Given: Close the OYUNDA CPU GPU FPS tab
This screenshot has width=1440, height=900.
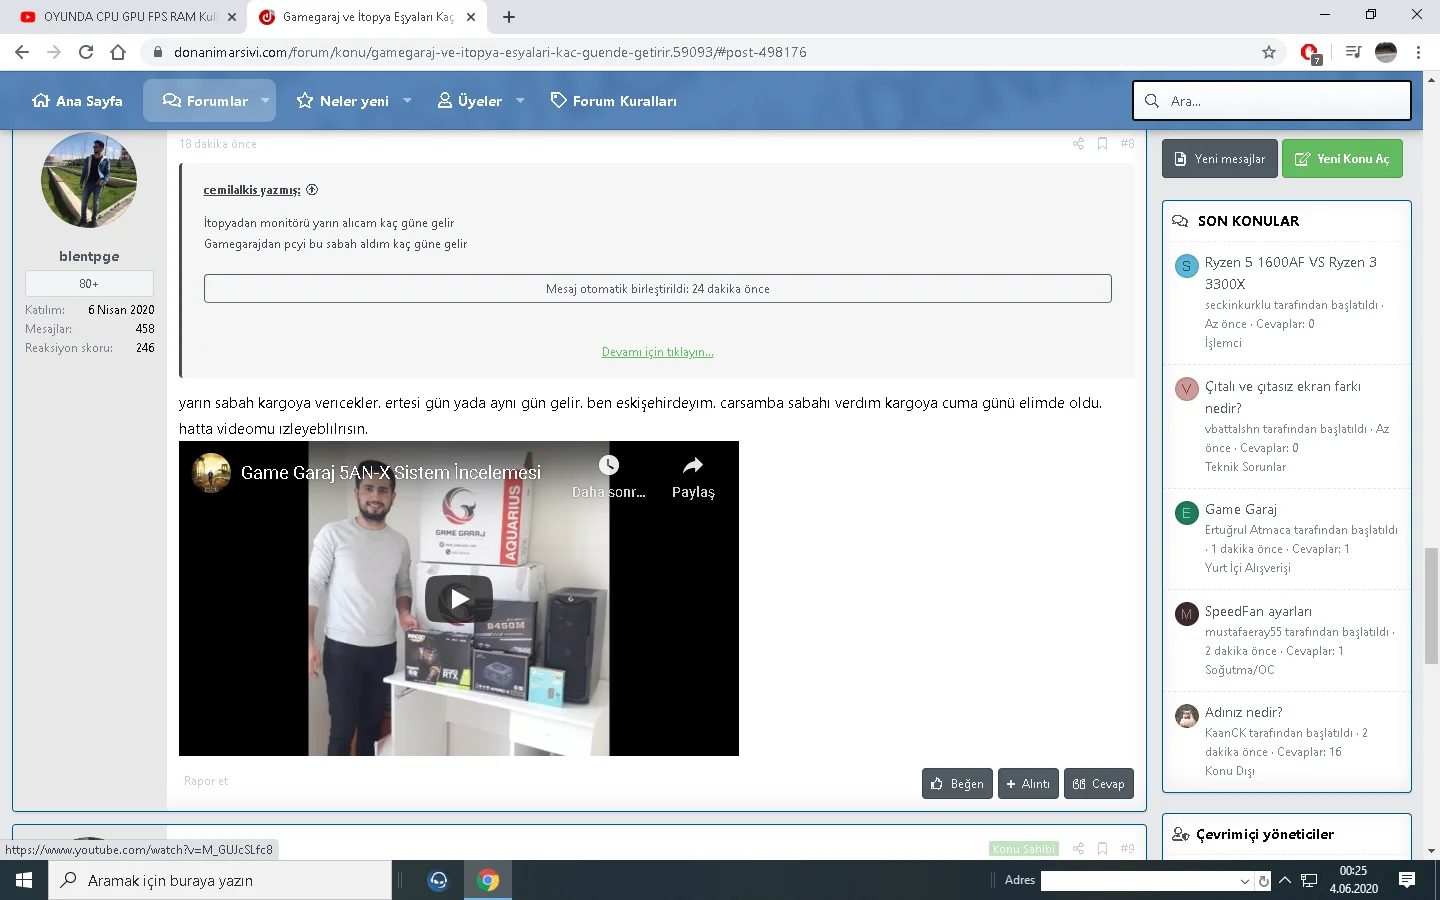Looking at the screenshot, I should [x=231, y=17].
